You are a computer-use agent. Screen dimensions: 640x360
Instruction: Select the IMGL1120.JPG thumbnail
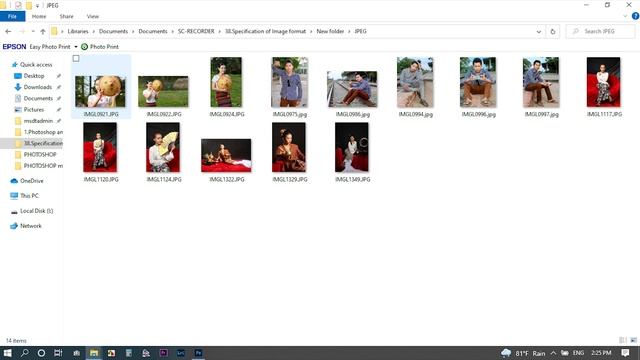(x=100, y=147)
